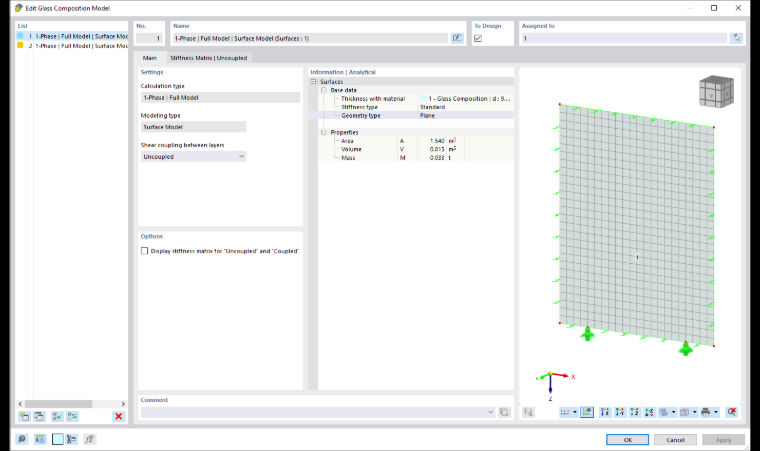Click the reset view magnifier icon with red X
This screenshot has width=760, height=451.
pos(731,412)
